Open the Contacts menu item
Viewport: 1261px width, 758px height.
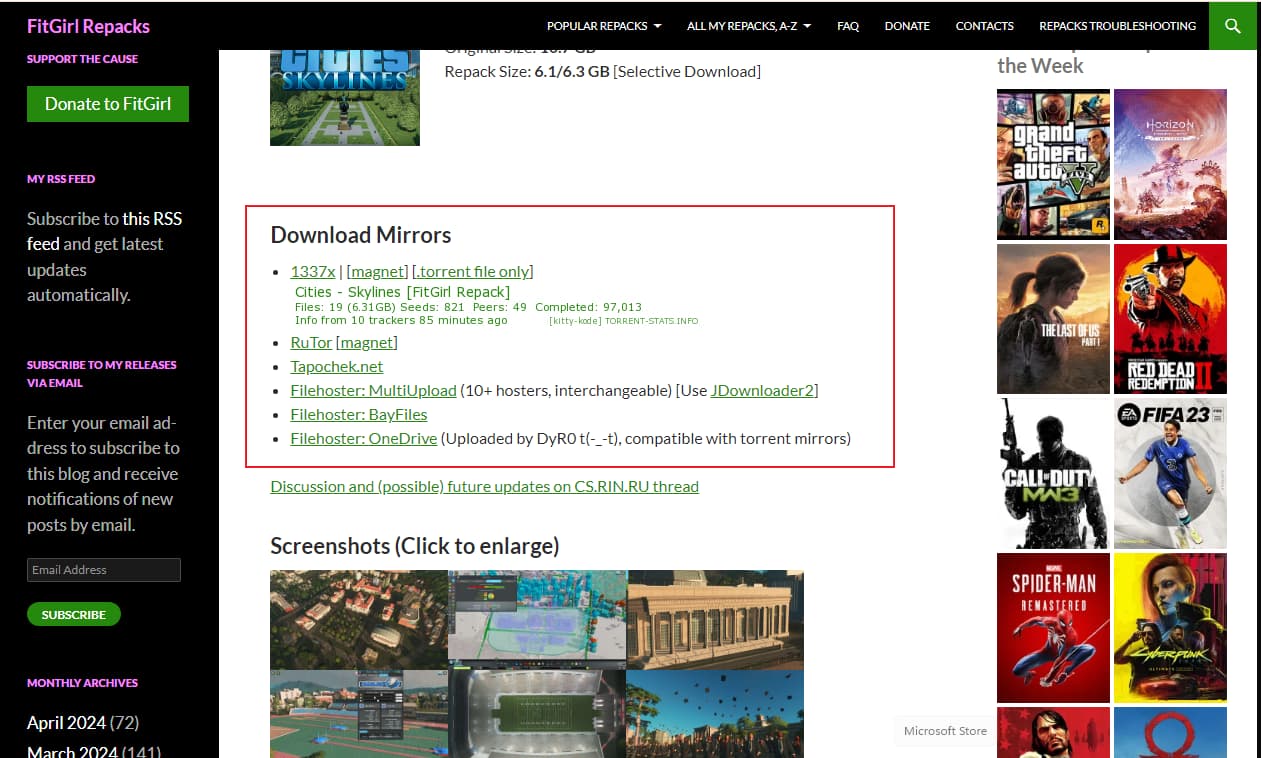click(x=984, y=26)
